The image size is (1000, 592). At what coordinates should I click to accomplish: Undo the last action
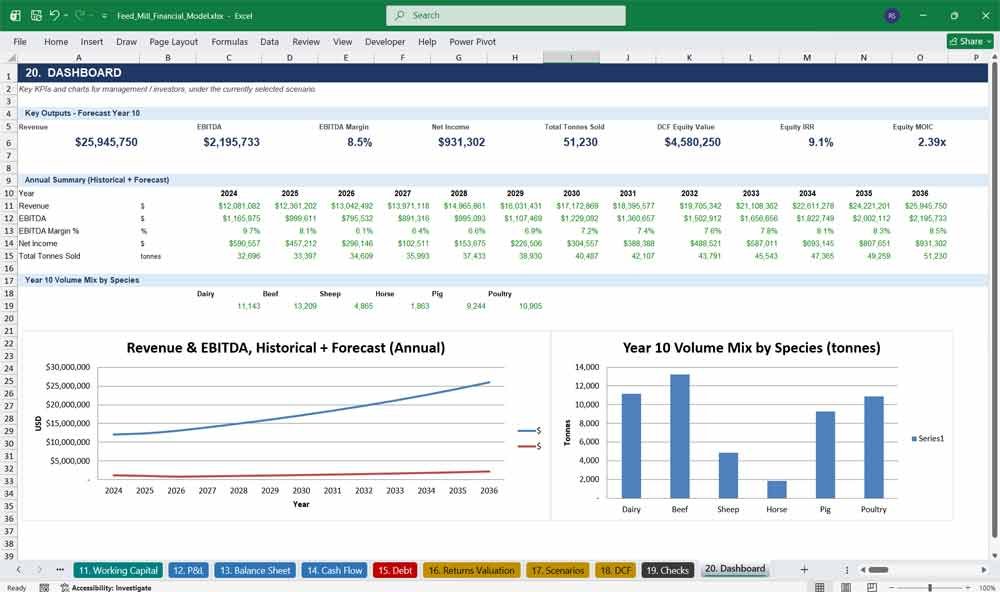55,15
